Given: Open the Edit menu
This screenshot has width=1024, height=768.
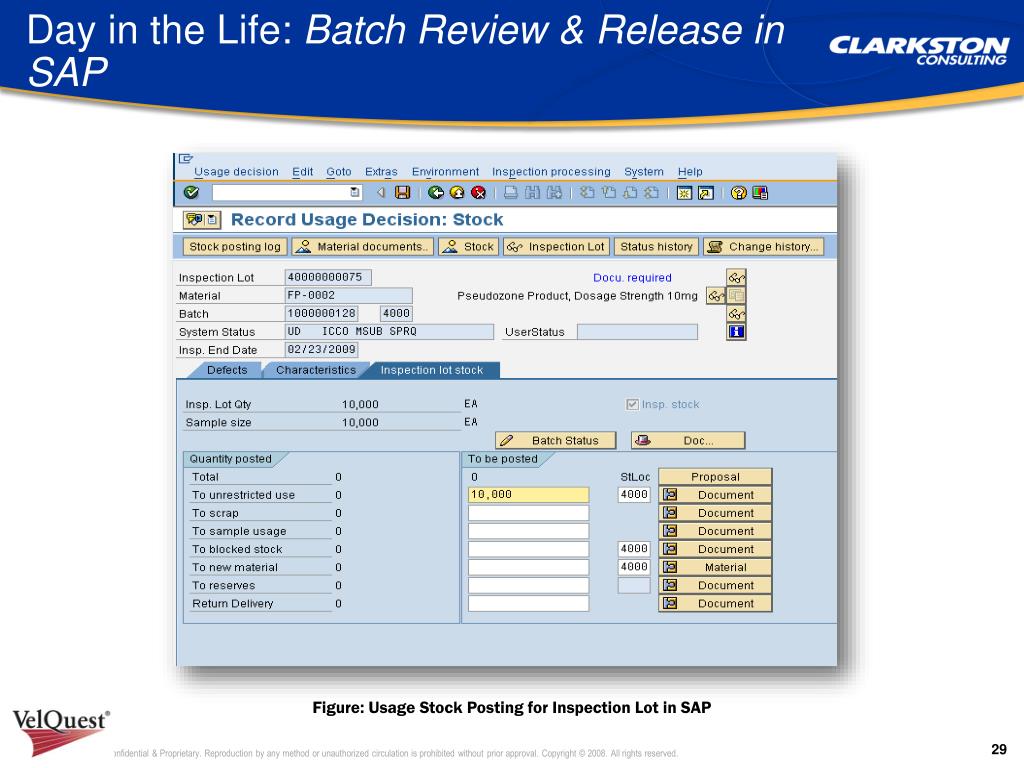Looking at the screenshot, I should [302, 172].
